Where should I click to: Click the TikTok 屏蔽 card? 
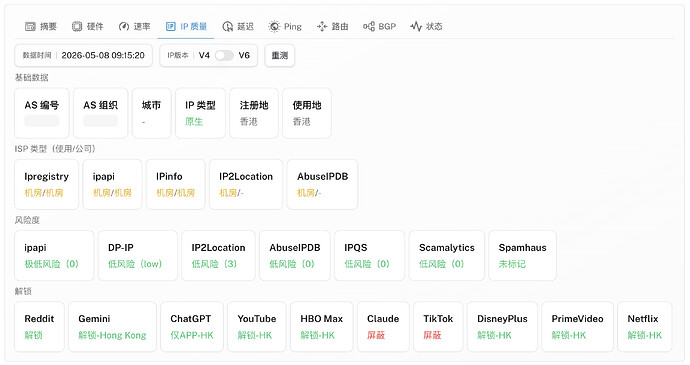tap(438, 327)
